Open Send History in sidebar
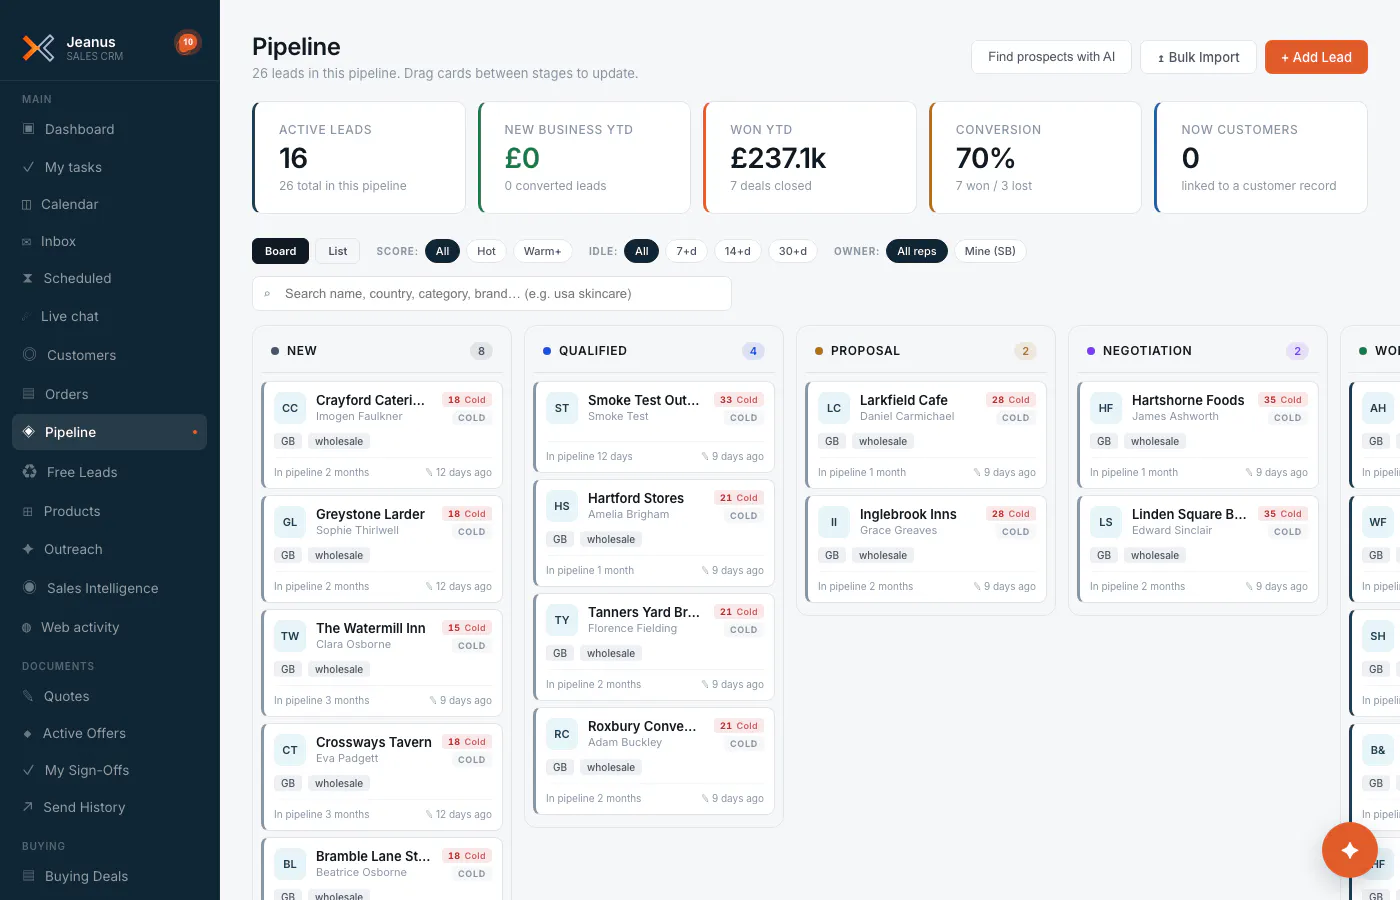 pyautogui.click(x=110, y=807)
